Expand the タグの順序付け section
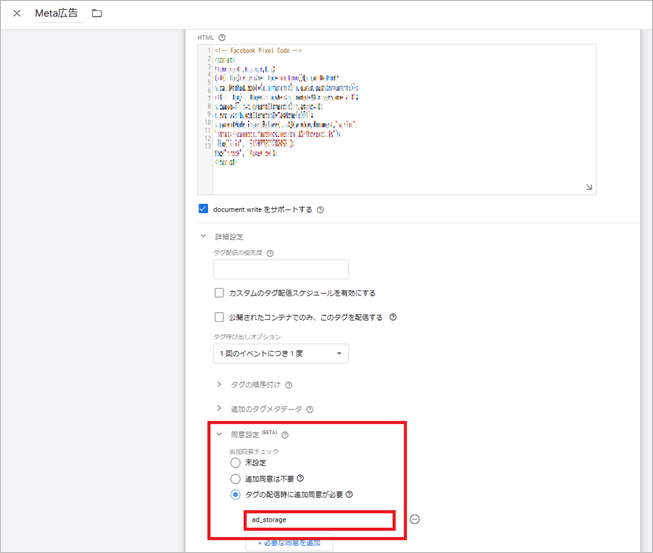Image resolution: width=653 pixels, height=553 pixels. 220,385
